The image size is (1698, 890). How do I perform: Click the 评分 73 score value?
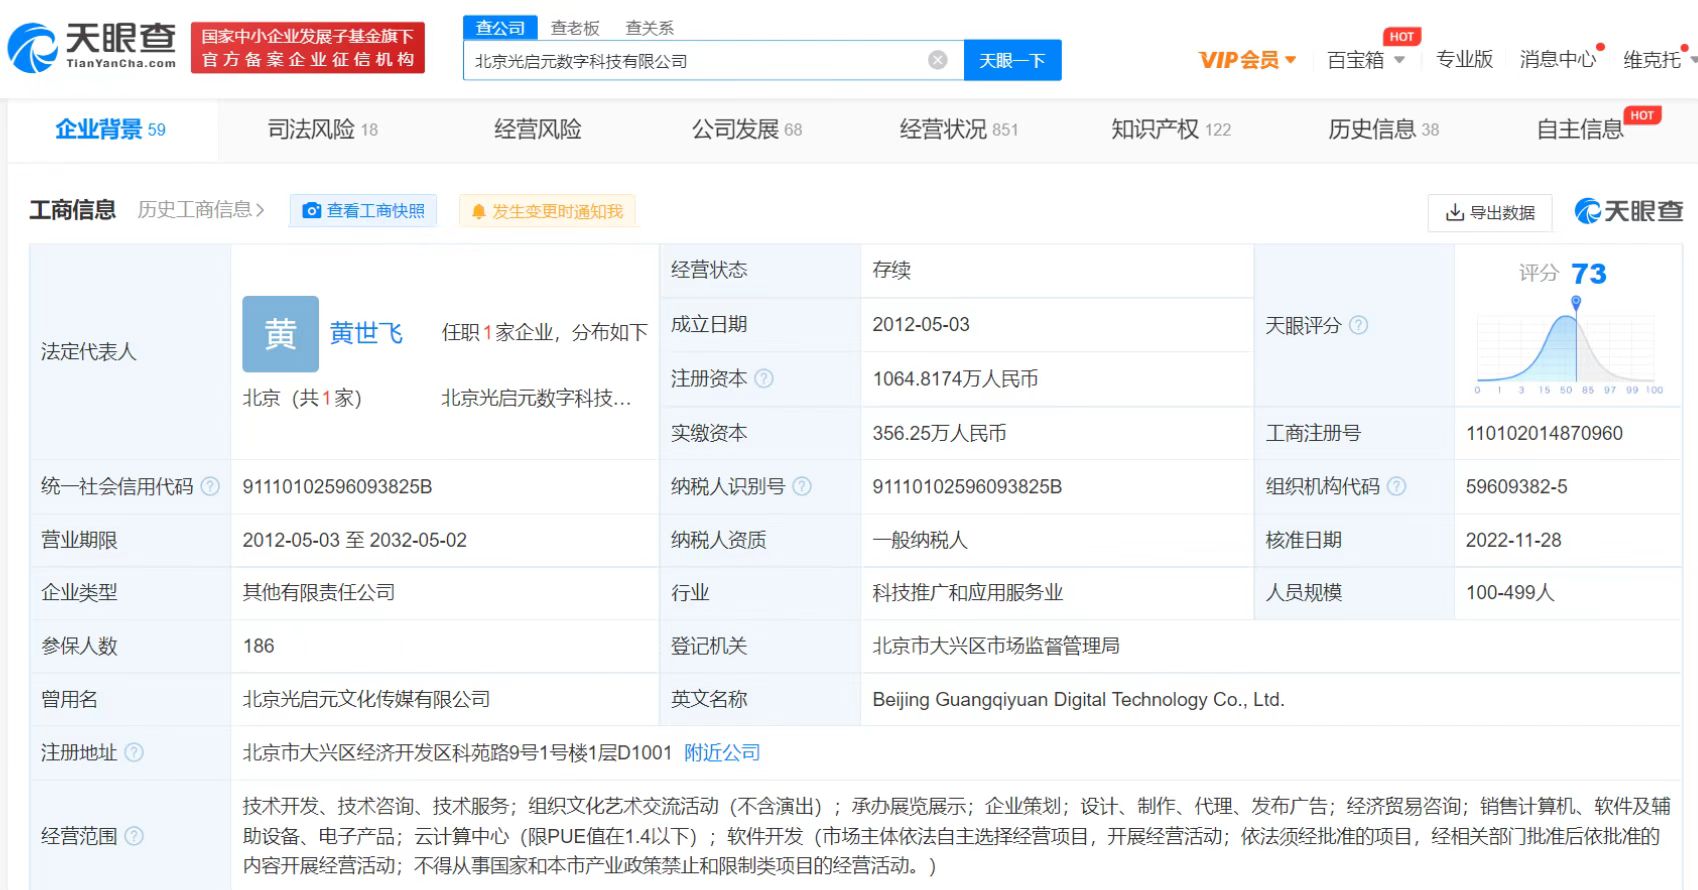click(1588, 273)
